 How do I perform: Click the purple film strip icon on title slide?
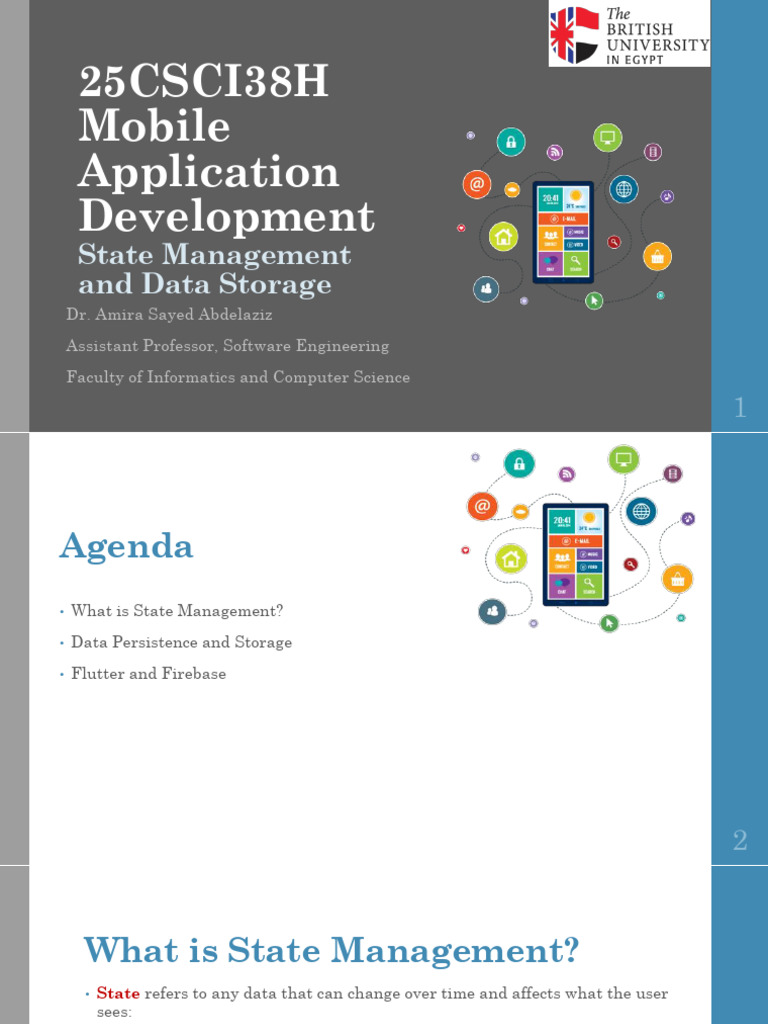653,152
